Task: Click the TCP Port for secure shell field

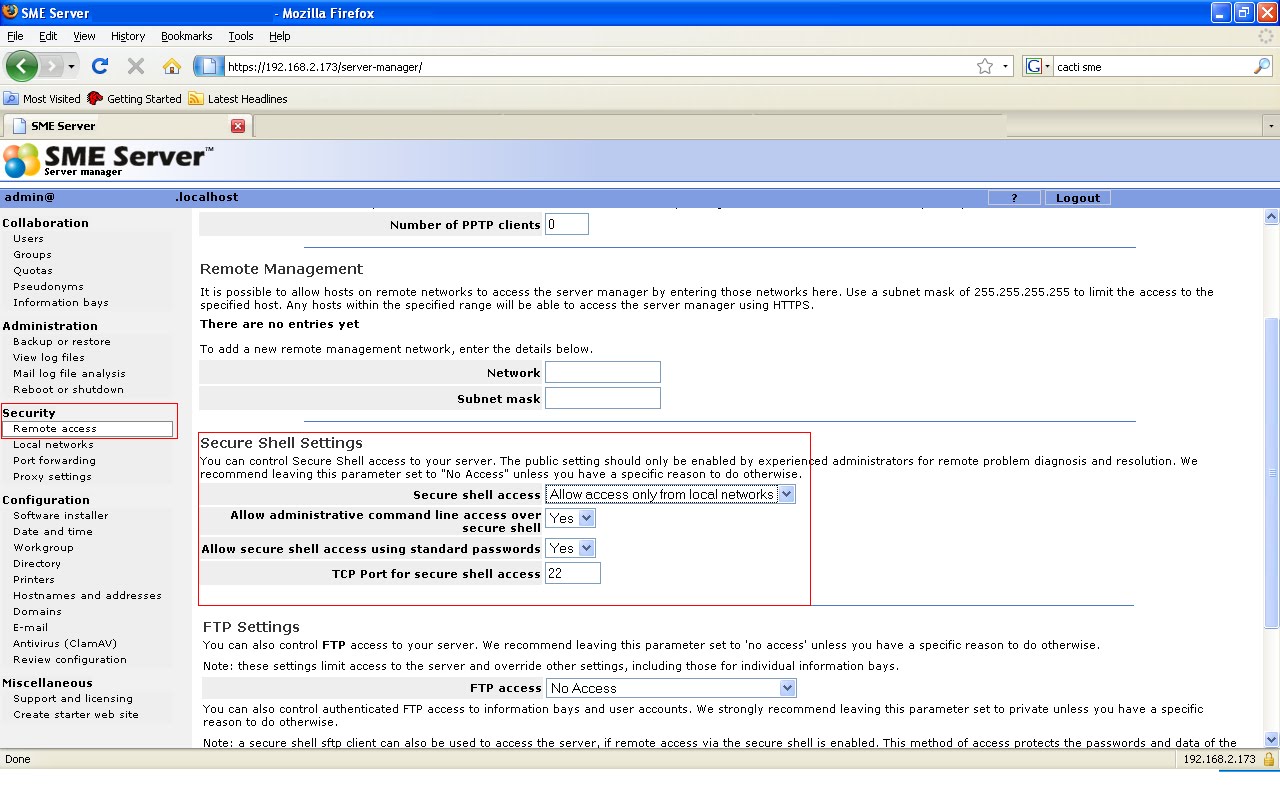Action: pos(573,573)
